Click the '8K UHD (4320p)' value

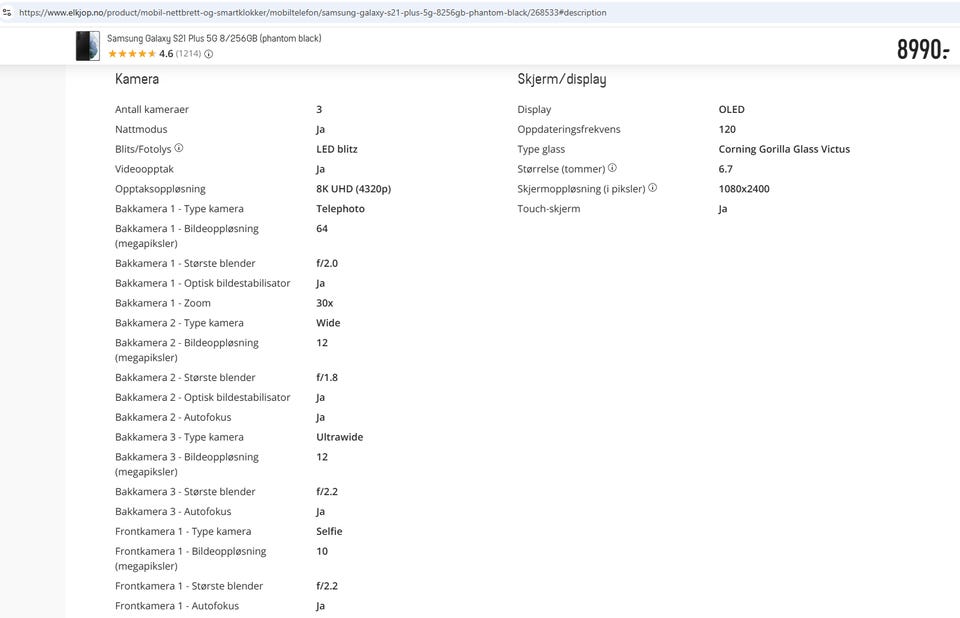[x=353, y=189]
